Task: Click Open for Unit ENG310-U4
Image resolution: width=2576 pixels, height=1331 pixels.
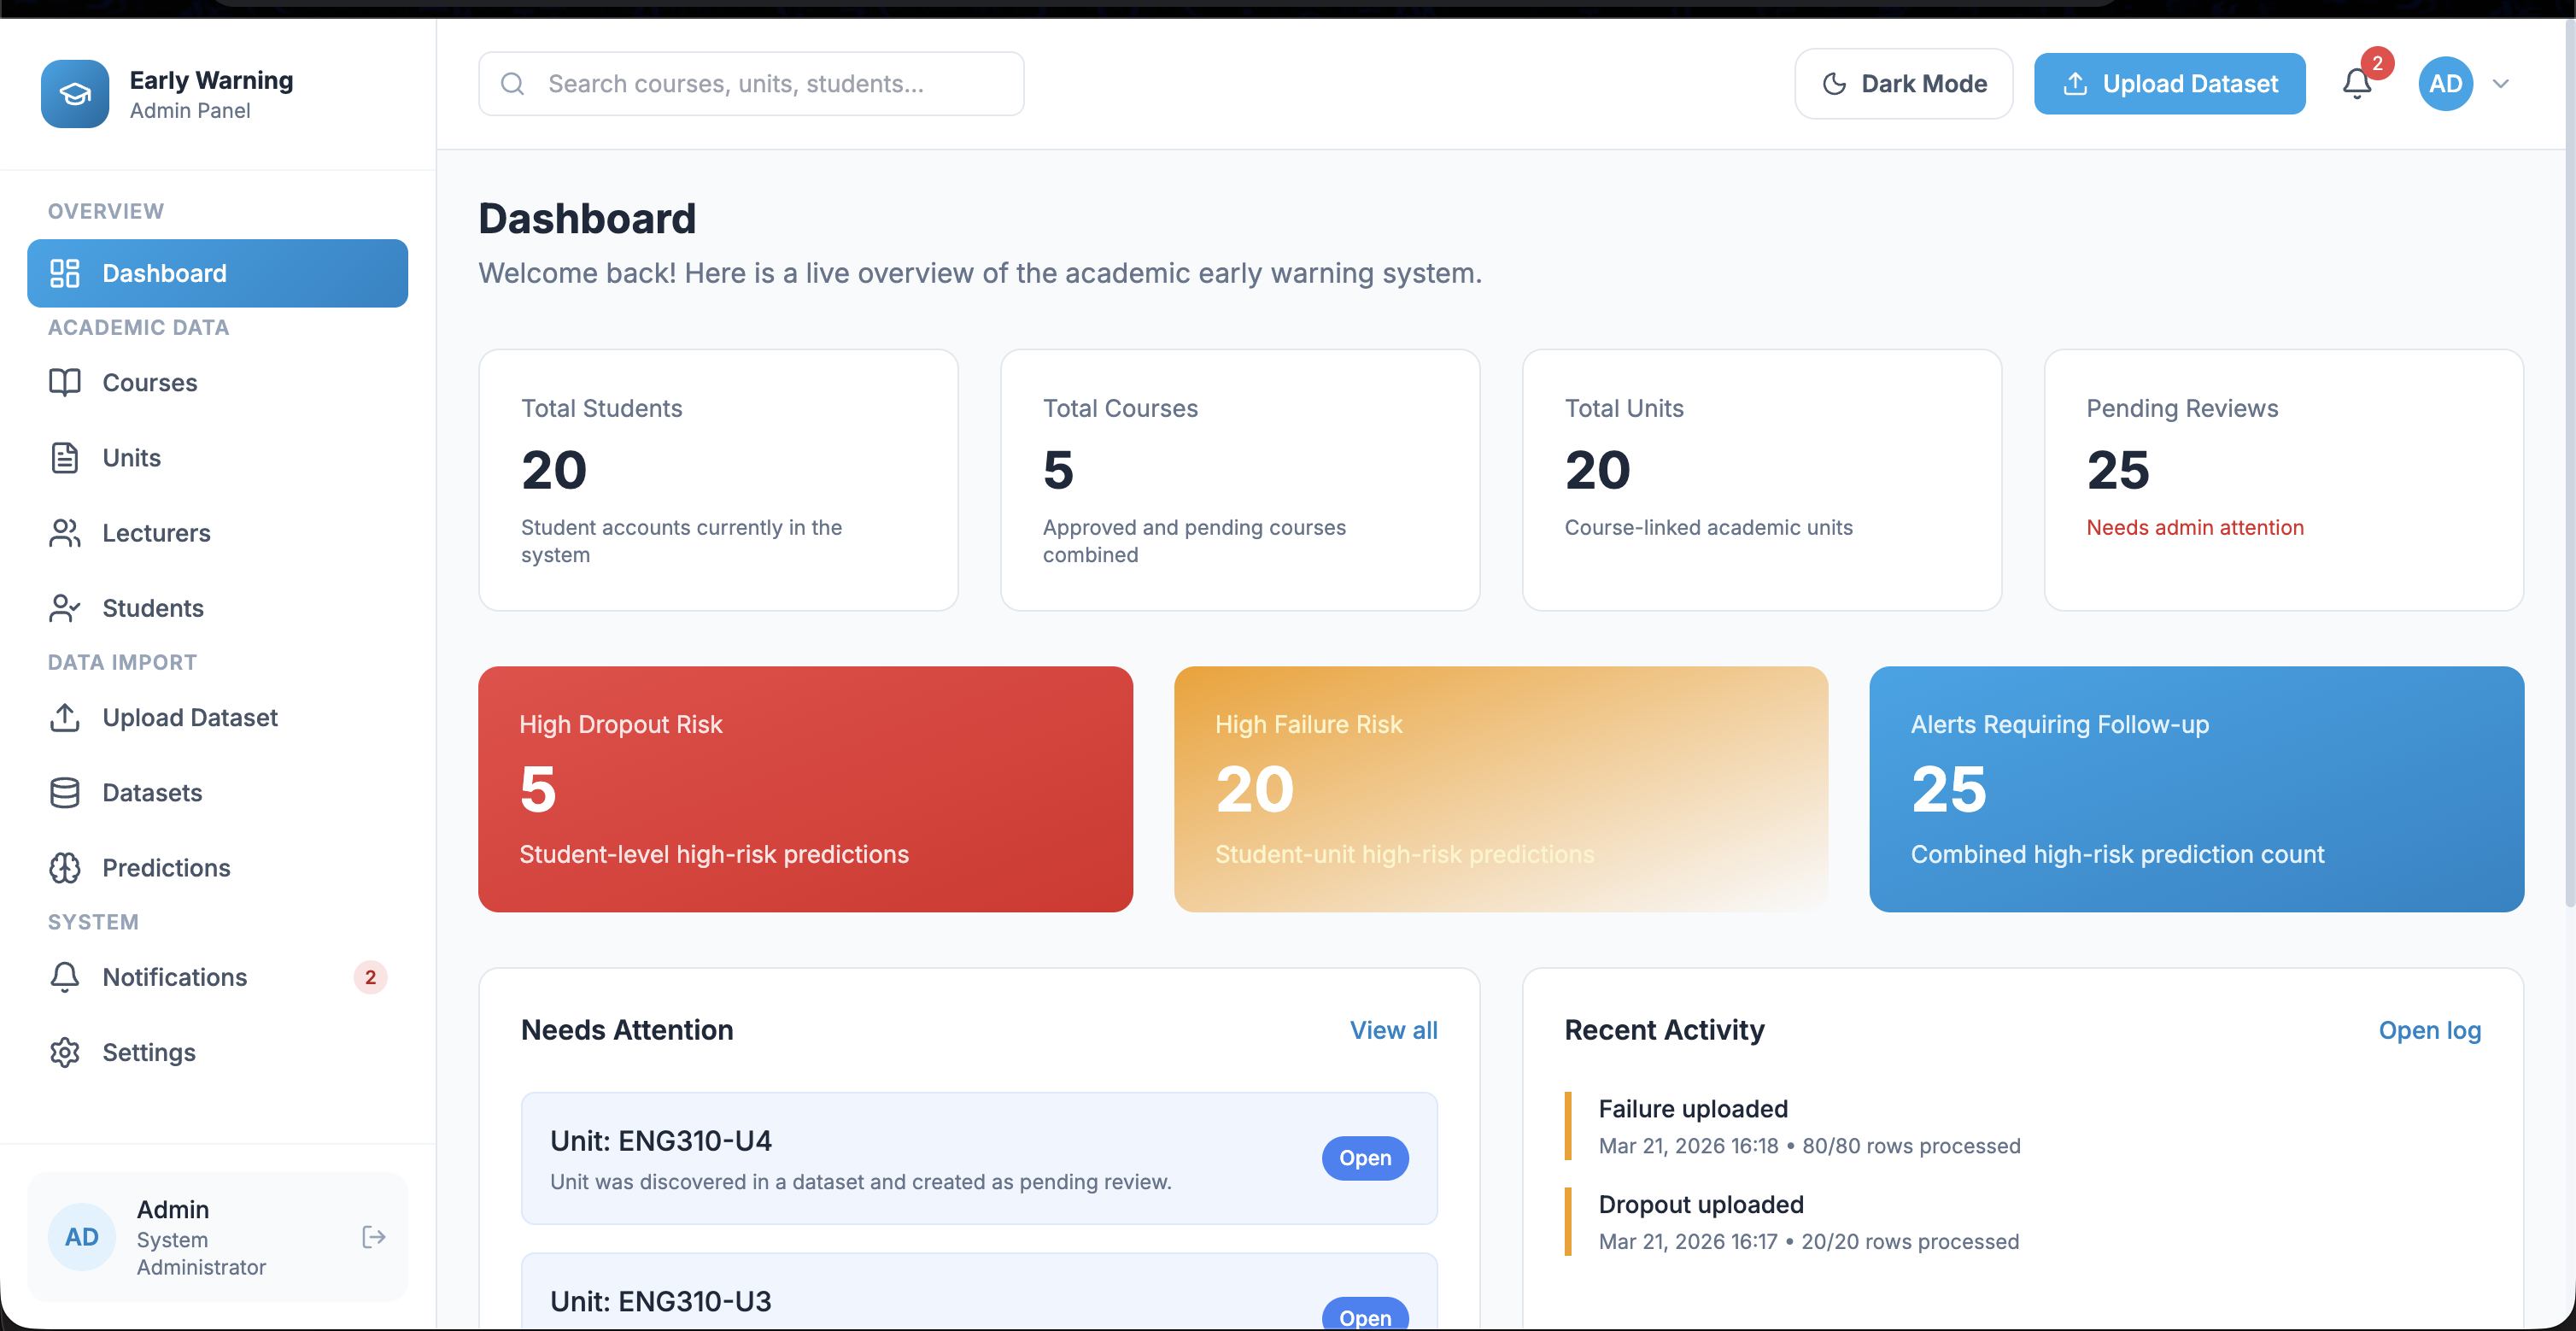Action: point(1365,1158)
